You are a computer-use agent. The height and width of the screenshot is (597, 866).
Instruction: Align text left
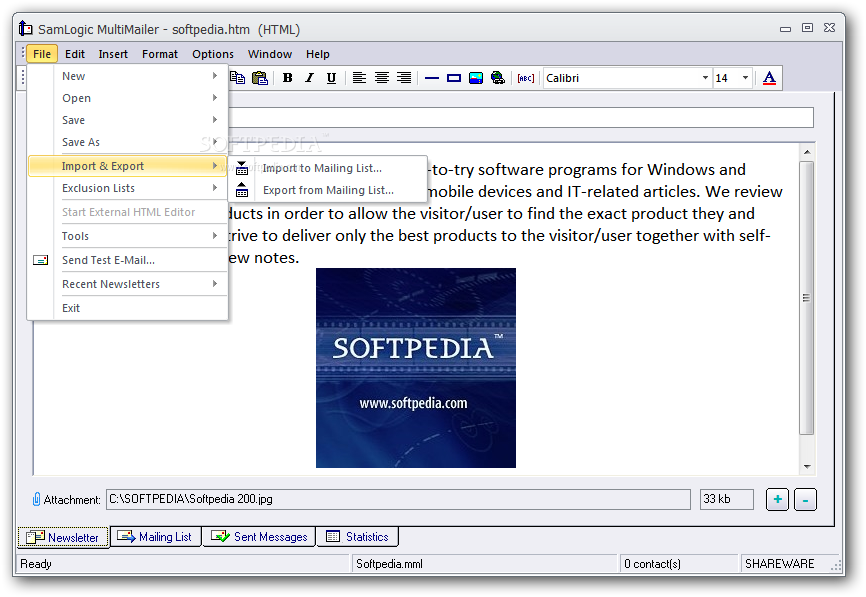pos(360,78)
